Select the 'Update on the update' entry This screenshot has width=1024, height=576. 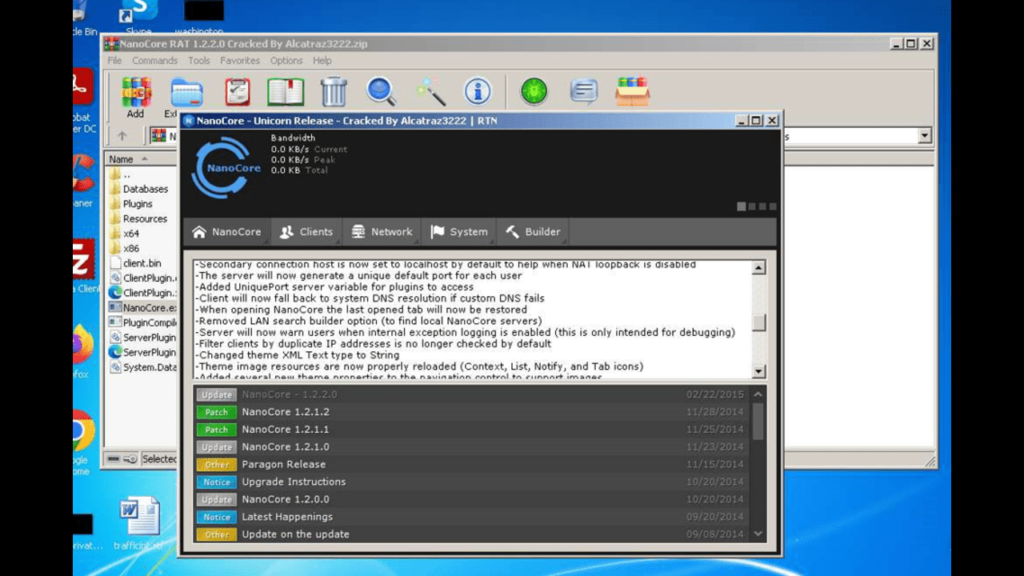point(472,534)
